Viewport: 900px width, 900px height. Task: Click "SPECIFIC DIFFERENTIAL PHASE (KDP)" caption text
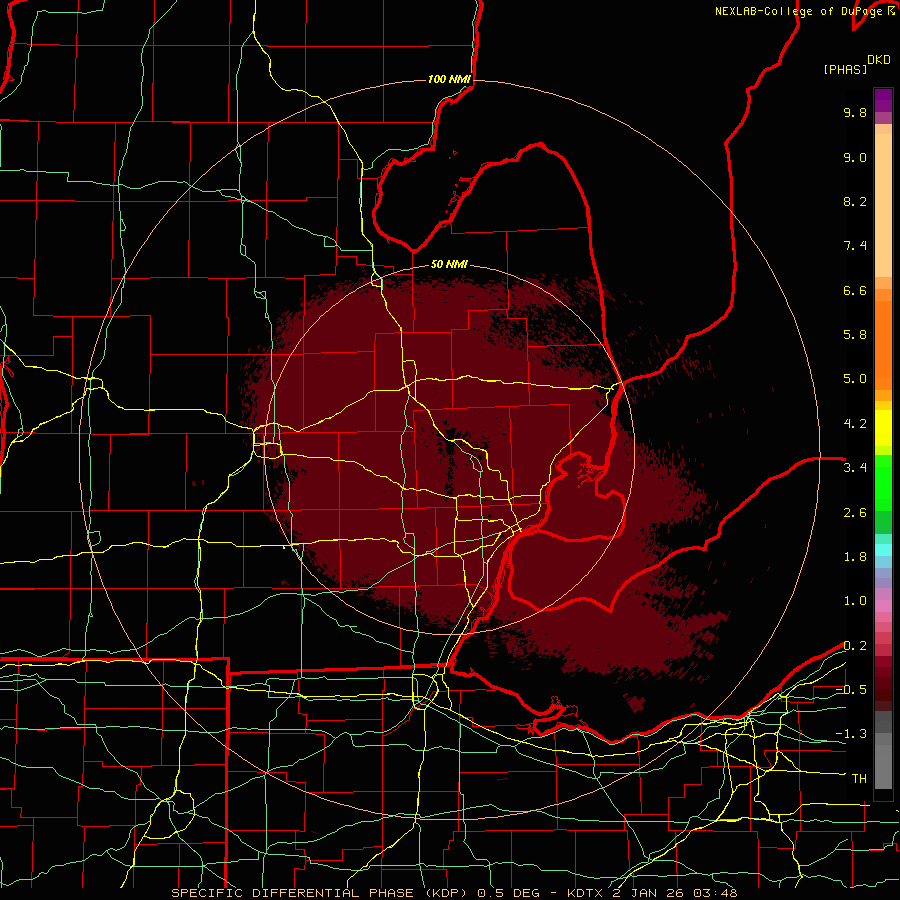(x=318, y=893)
